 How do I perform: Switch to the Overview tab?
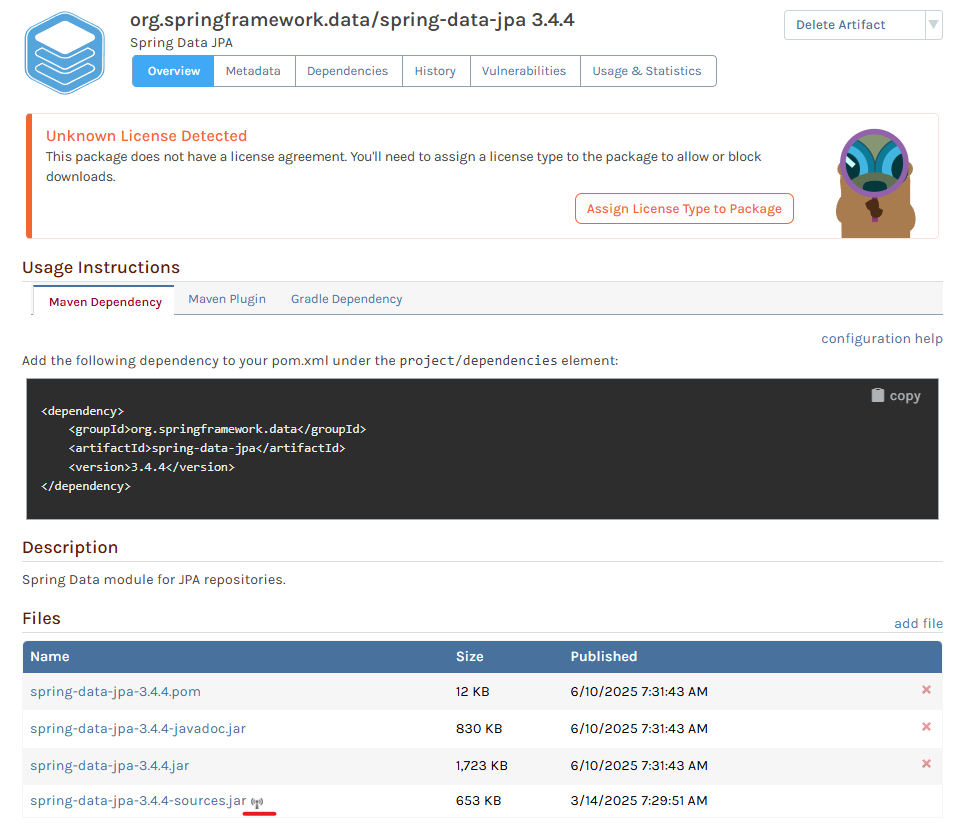tap(173, 71)
